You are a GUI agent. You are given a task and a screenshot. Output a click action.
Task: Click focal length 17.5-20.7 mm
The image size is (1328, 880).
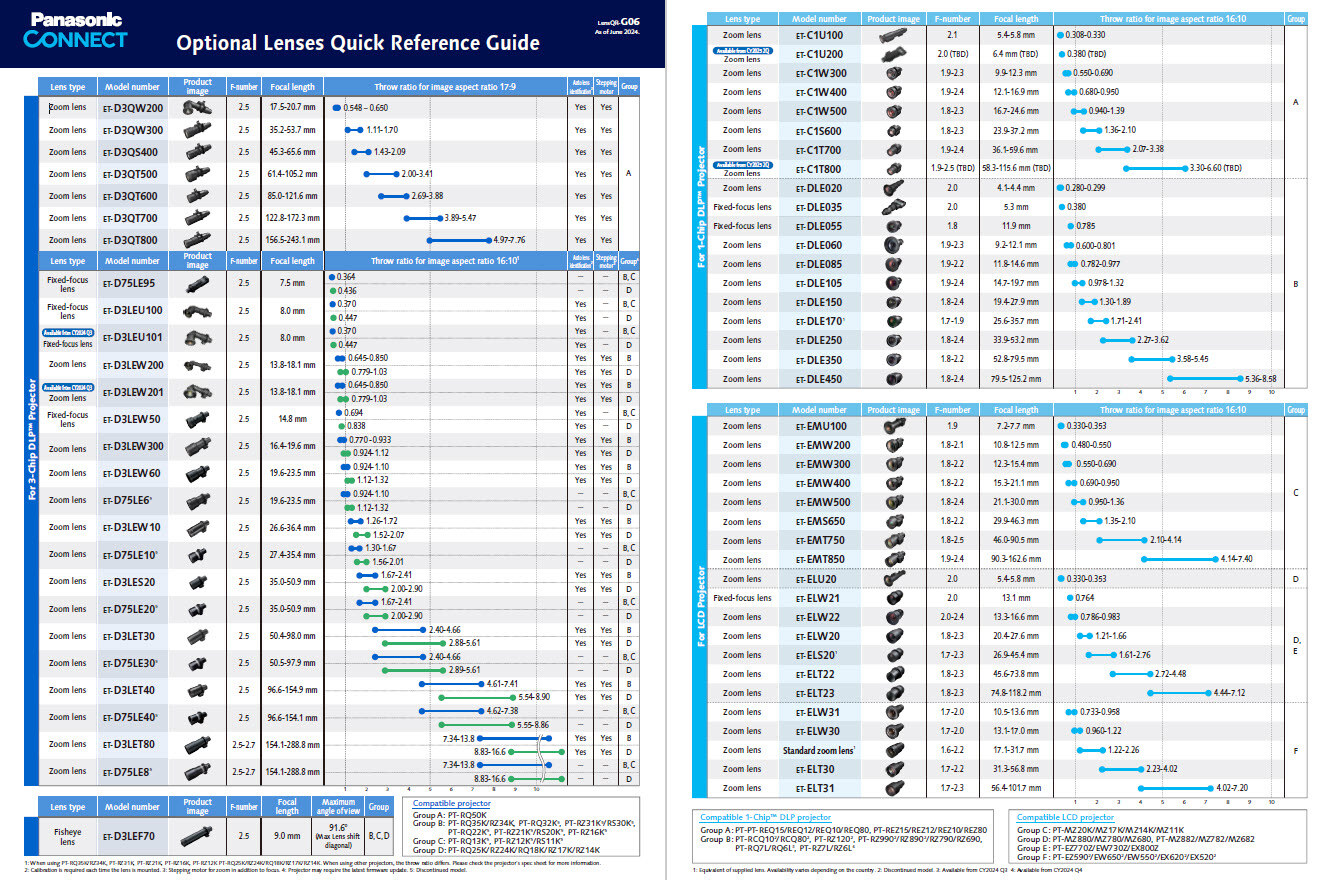click(x=292, y=108)
